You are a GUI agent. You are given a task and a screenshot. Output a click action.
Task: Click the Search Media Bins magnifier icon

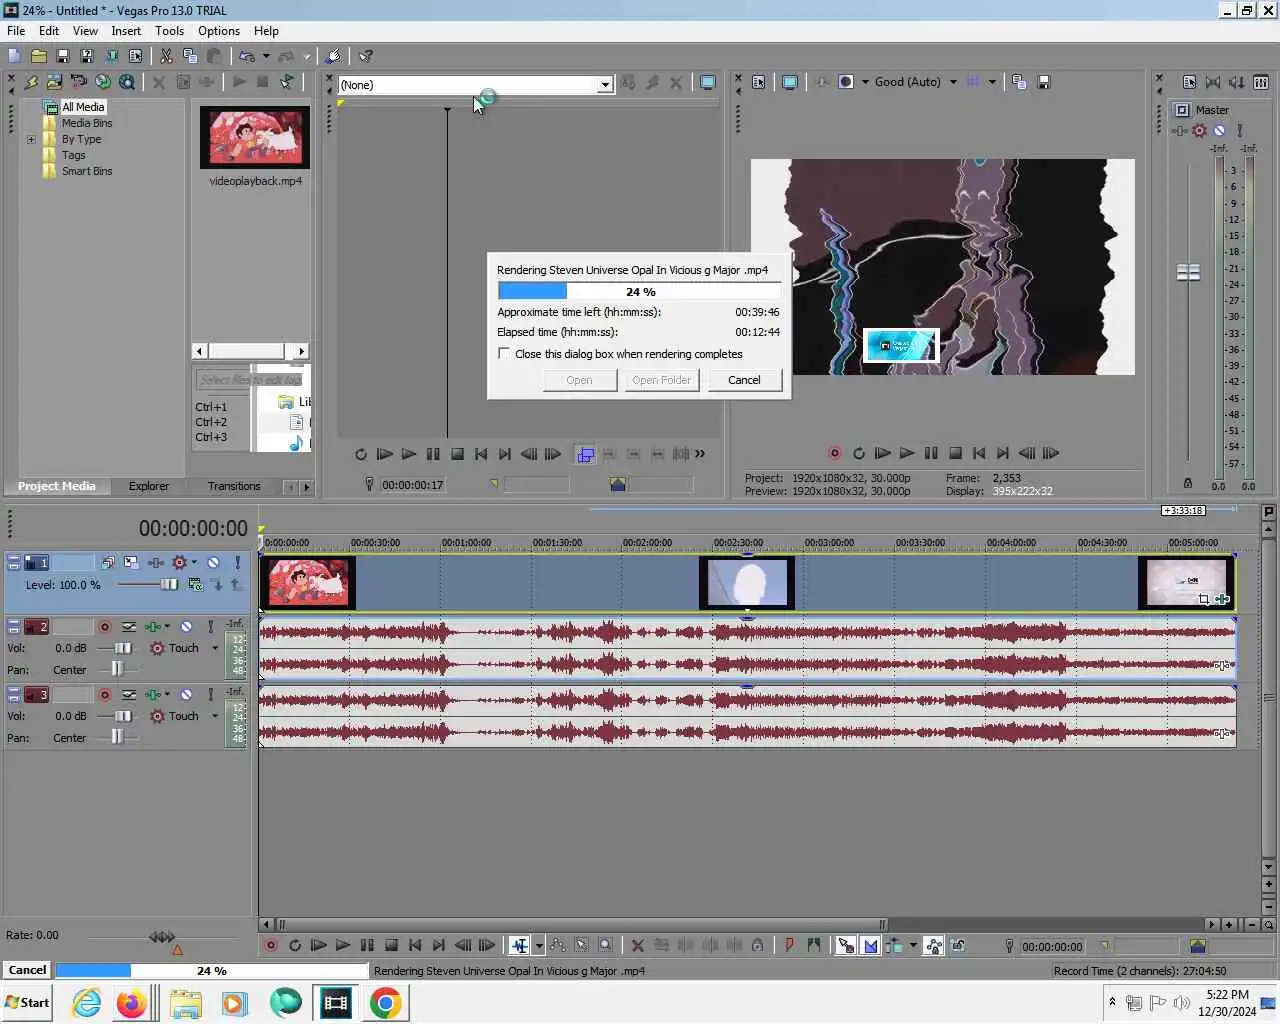(x=127, y=82)
